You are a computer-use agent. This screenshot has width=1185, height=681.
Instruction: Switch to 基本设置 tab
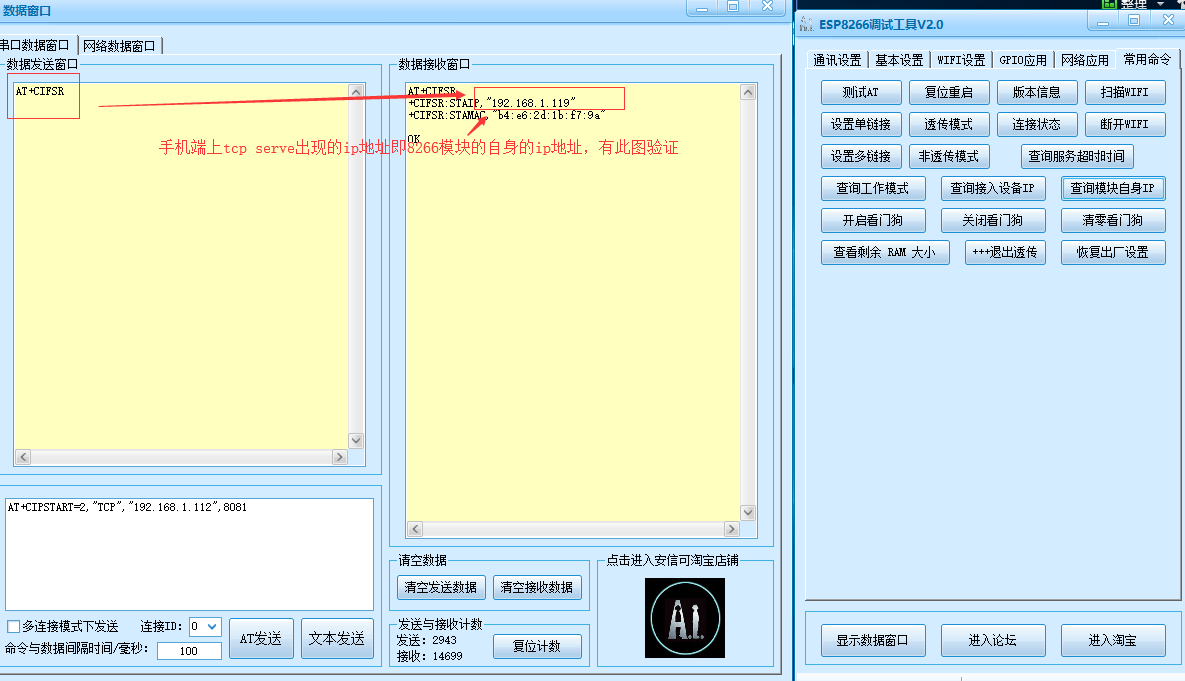(899, 60)
